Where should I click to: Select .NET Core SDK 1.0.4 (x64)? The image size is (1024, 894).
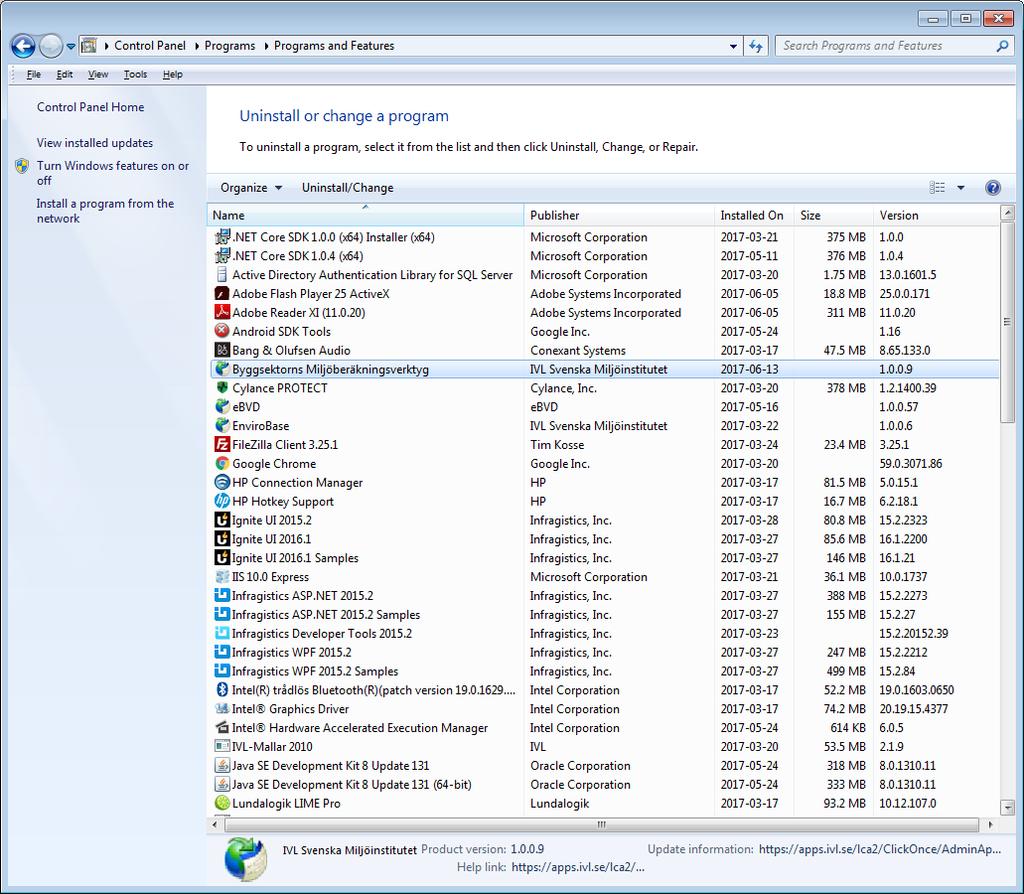click(x=298, y=256)
